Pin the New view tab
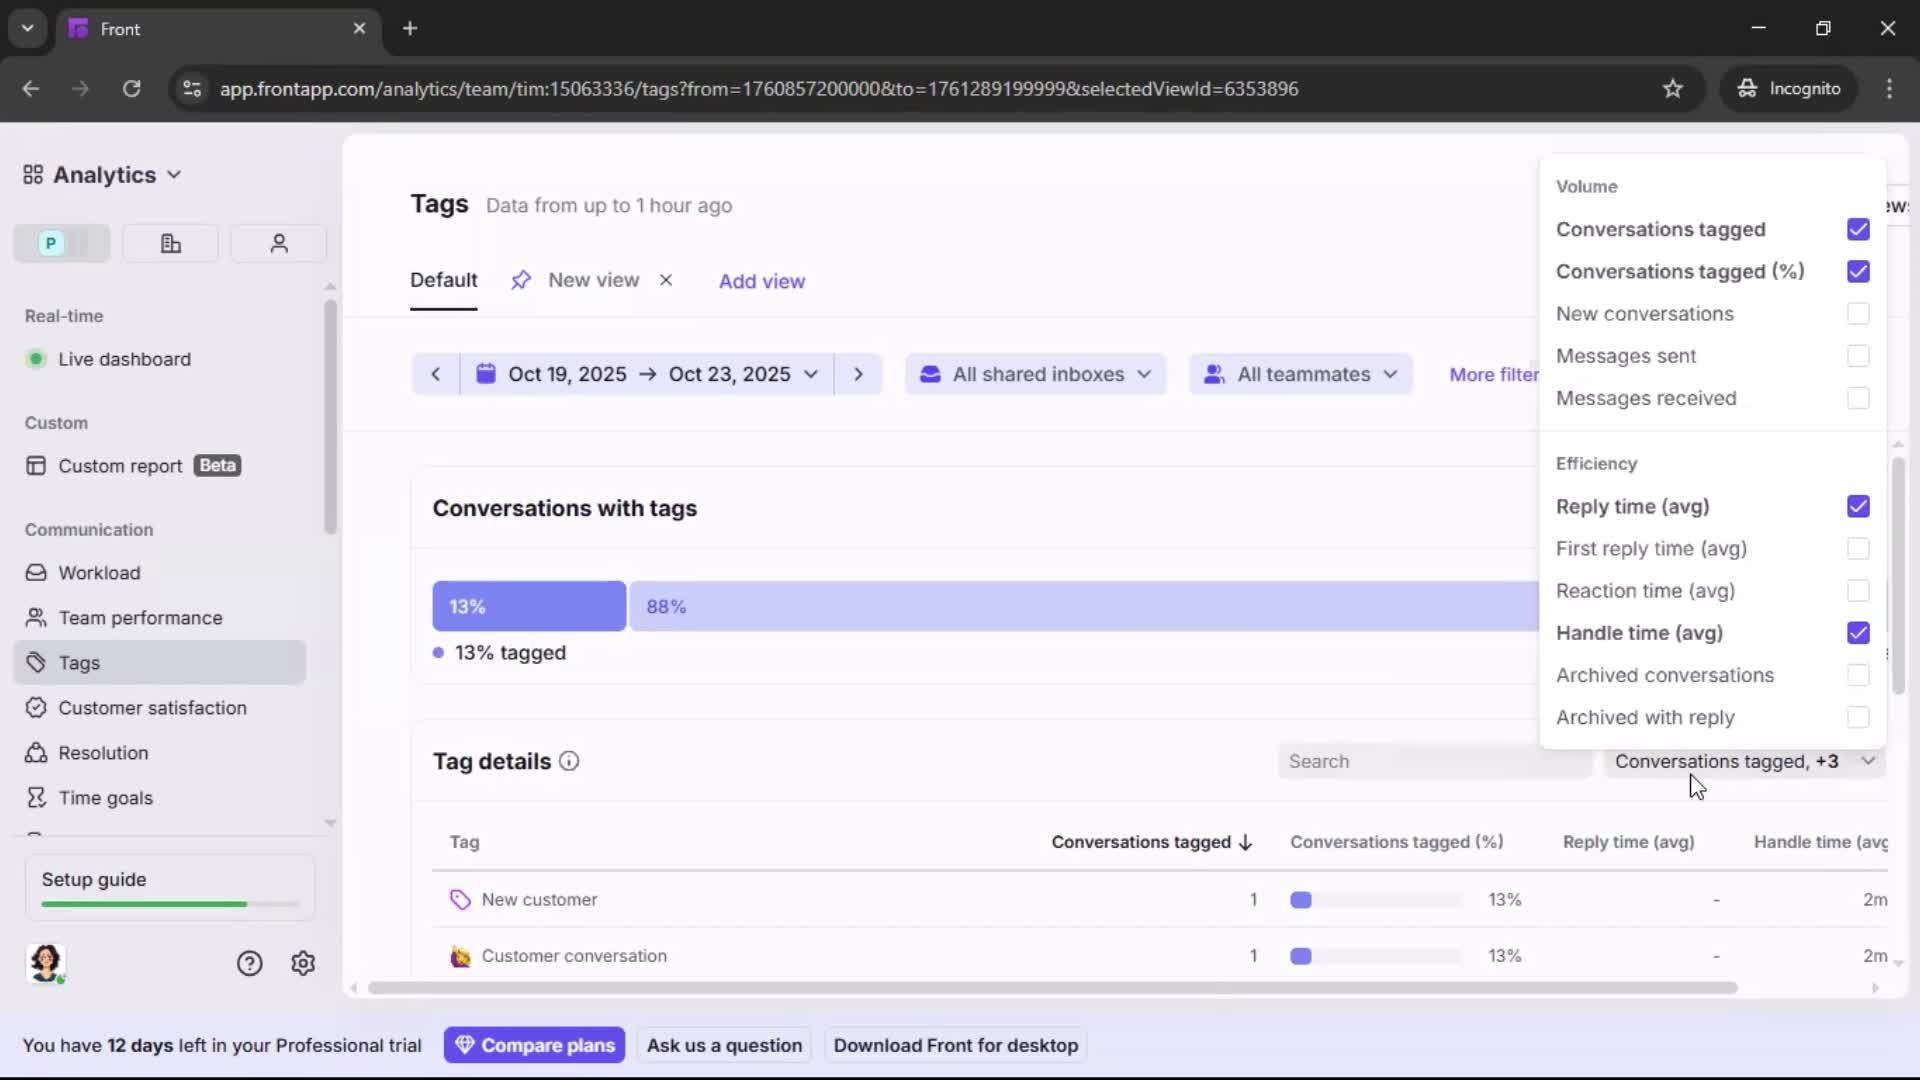Image resolution: width=1920 pixels, height=1080 pixels. click(x=521, y=280)
